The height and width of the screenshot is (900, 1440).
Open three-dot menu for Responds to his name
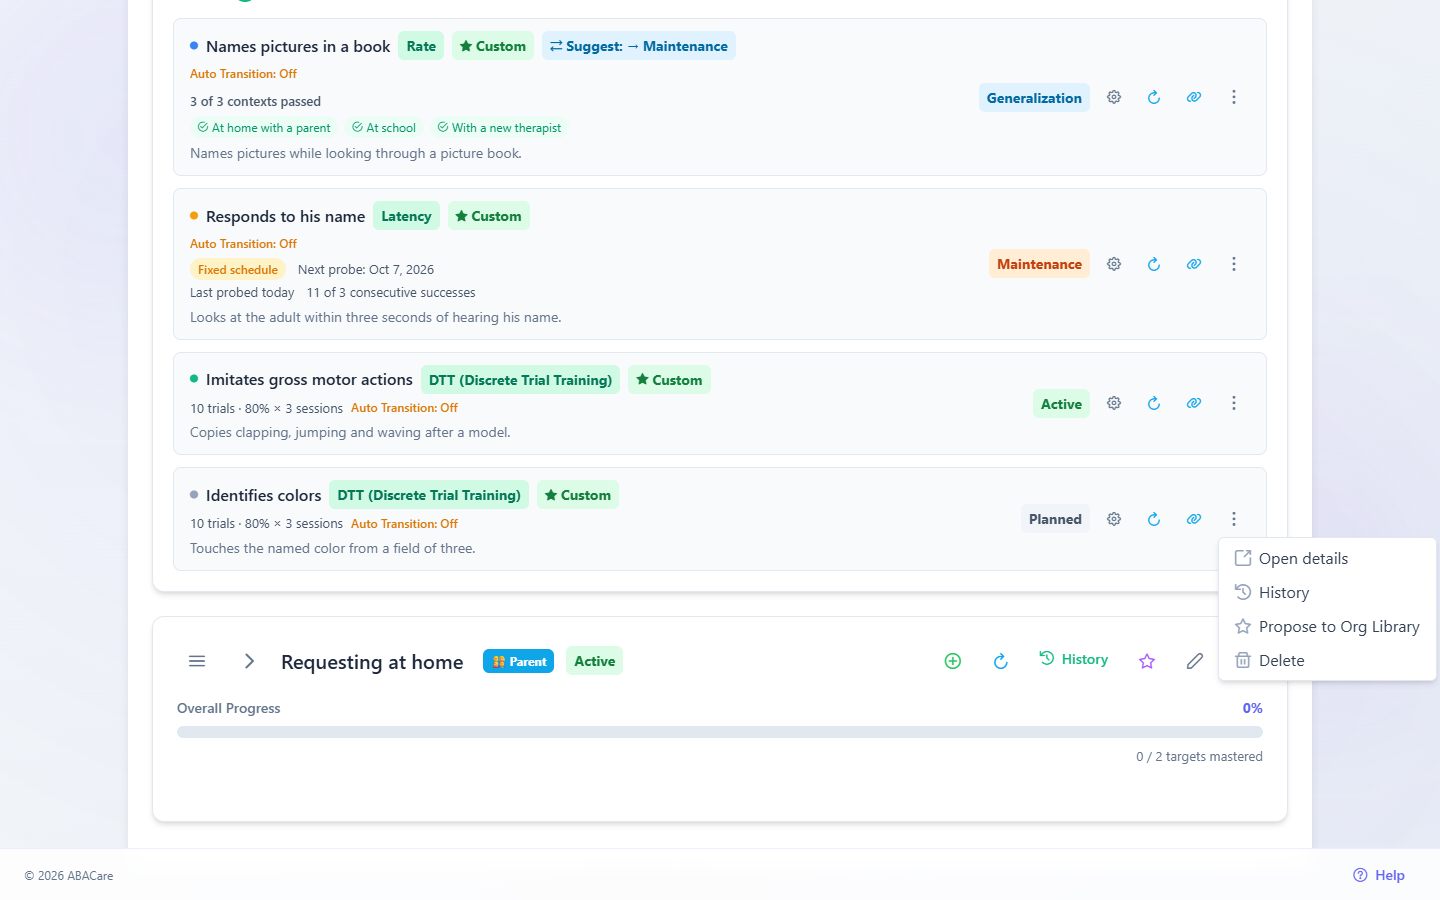(x=1234, y=264)
